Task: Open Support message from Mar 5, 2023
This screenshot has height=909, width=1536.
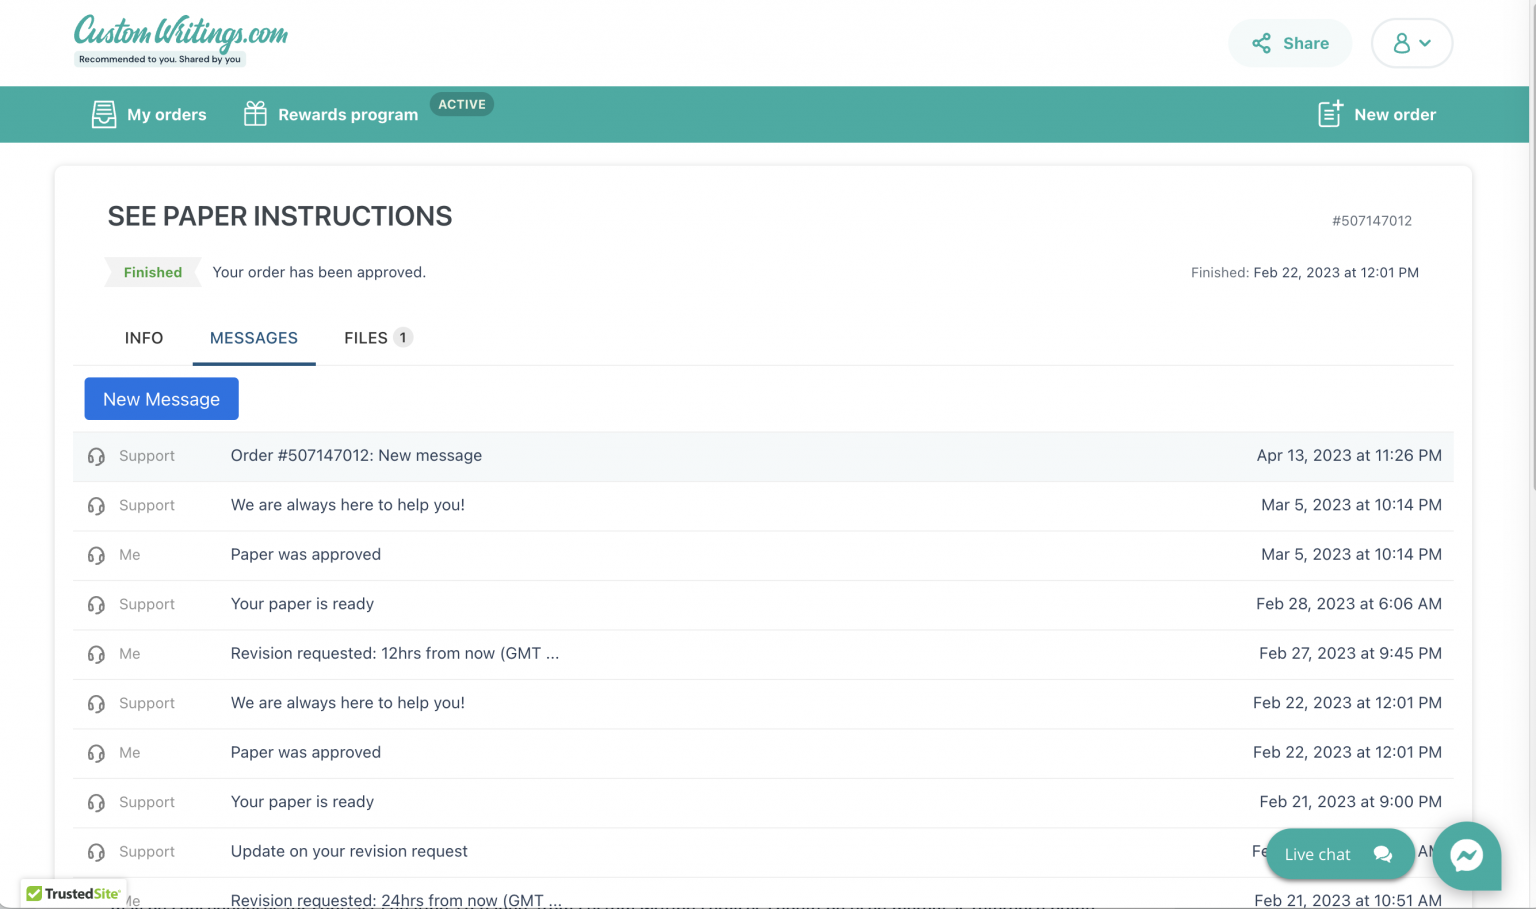Action: click(347, 505)
